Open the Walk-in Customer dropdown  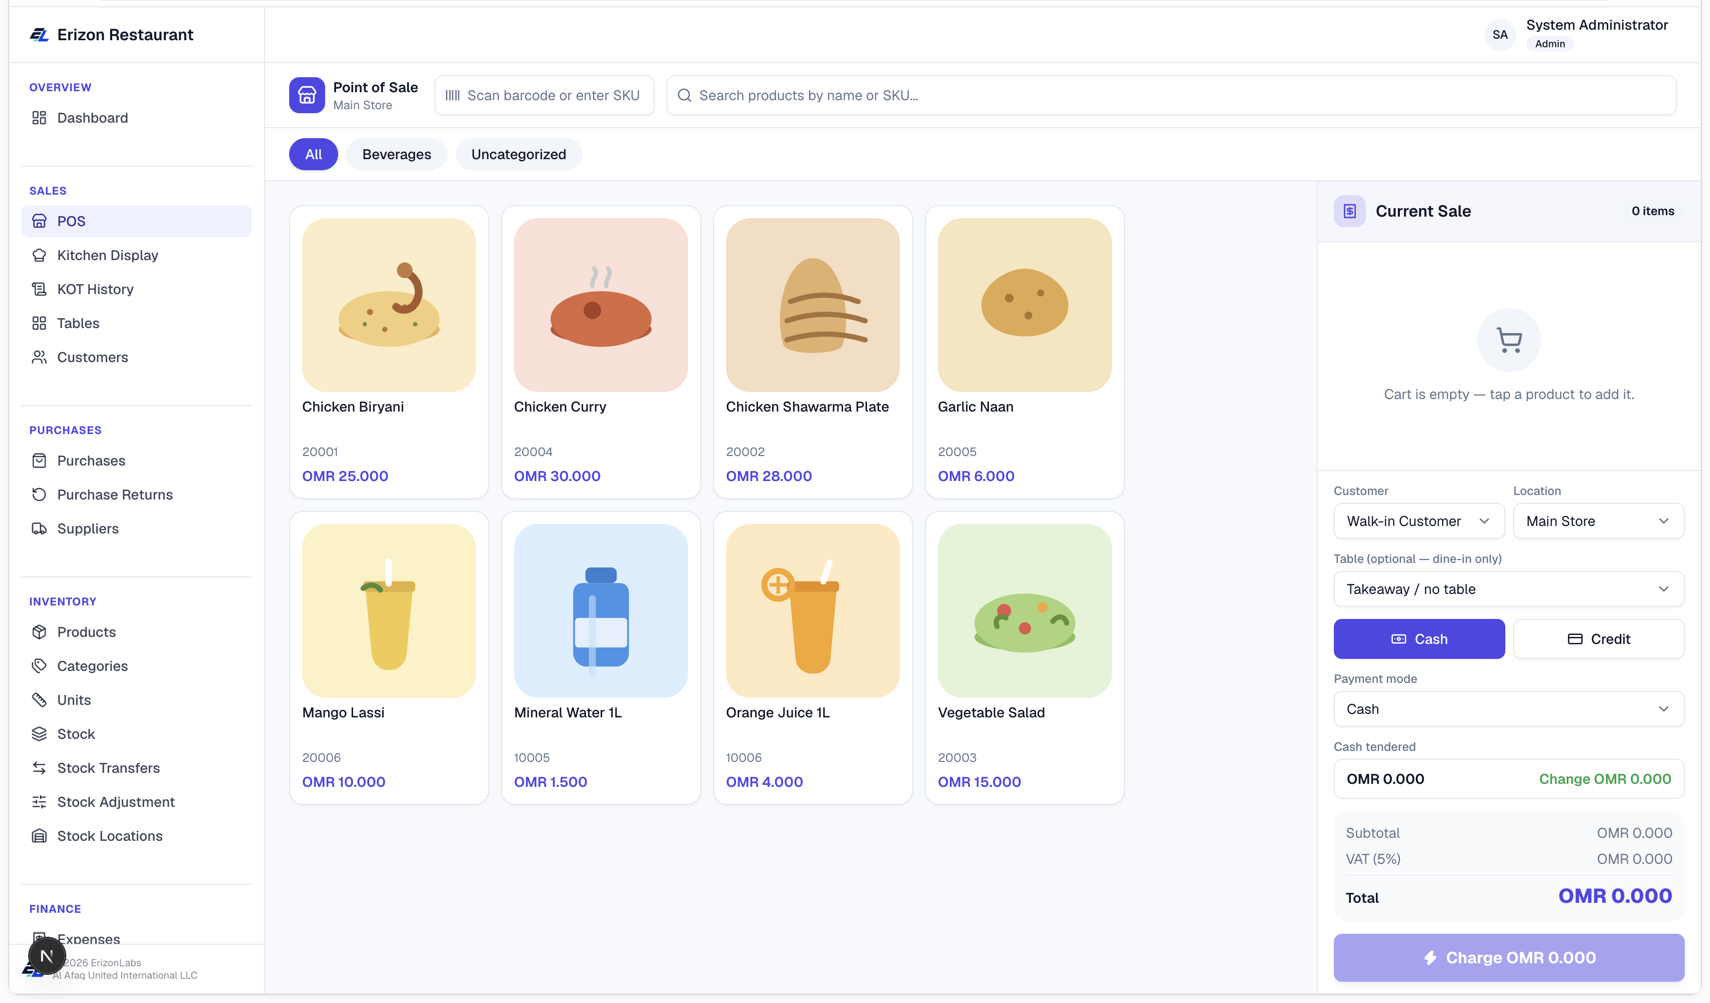point(1418,521)
